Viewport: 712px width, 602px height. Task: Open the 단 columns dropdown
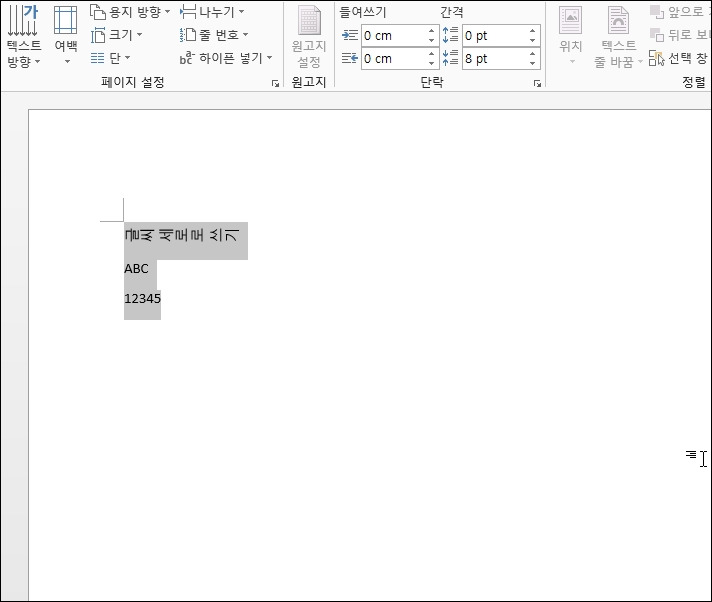110,58
